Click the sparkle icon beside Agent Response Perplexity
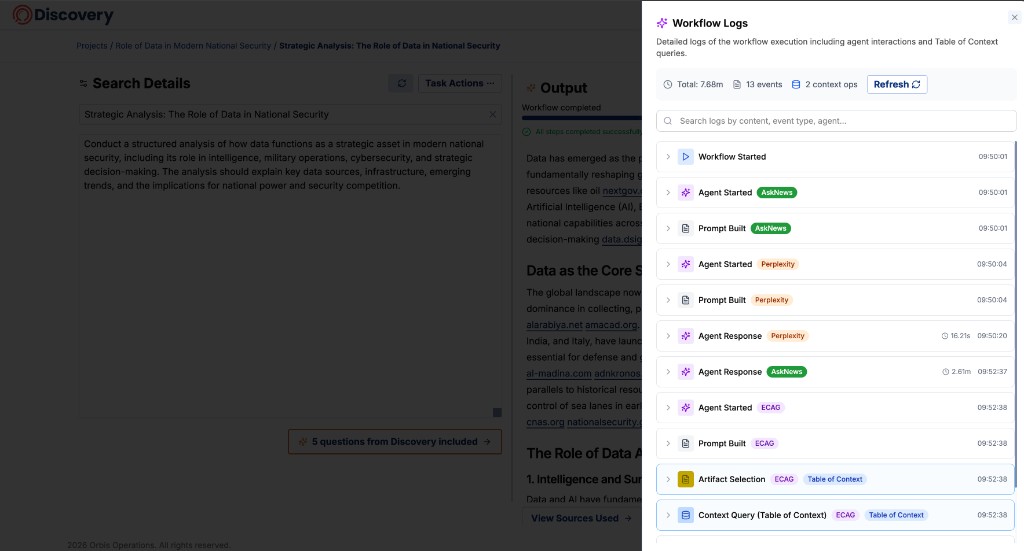Screen dimensions: 1024x551 (x=685, y=336)
